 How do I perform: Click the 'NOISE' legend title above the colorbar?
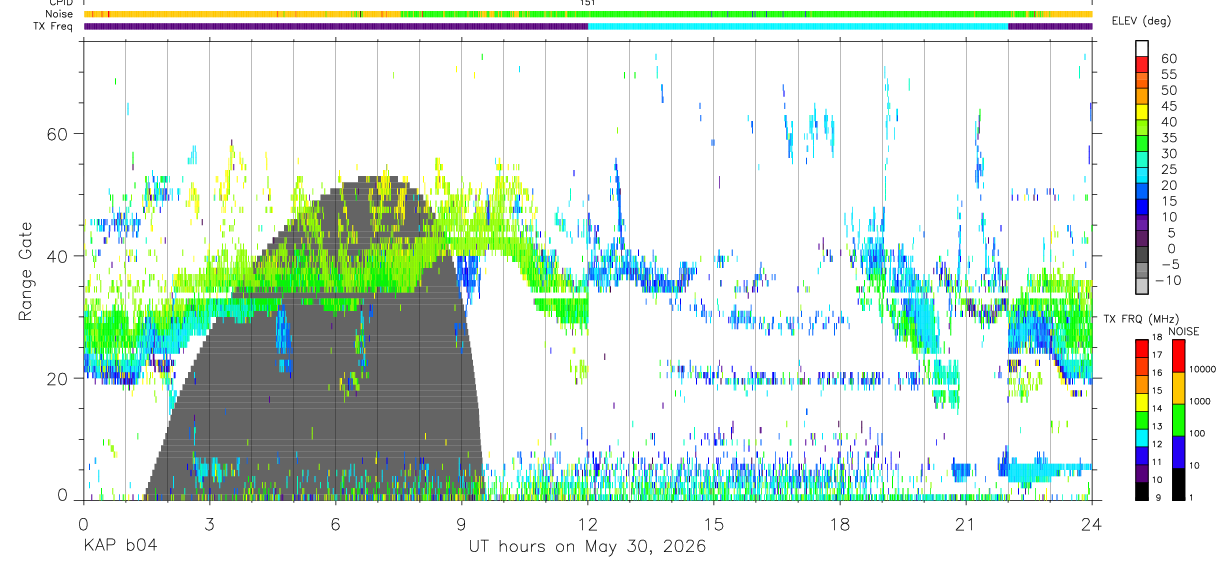click(x=1186, y=330)
